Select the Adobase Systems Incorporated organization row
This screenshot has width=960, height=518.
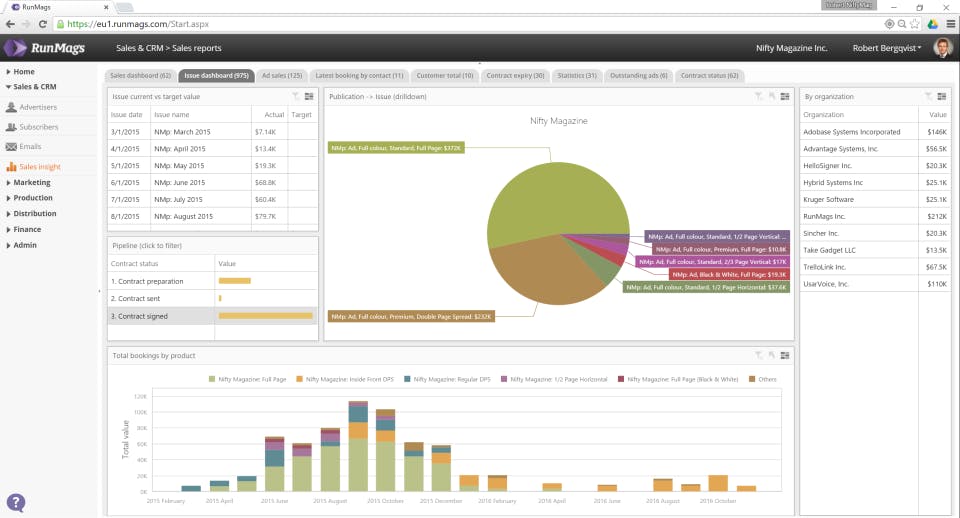pos(875,132)
